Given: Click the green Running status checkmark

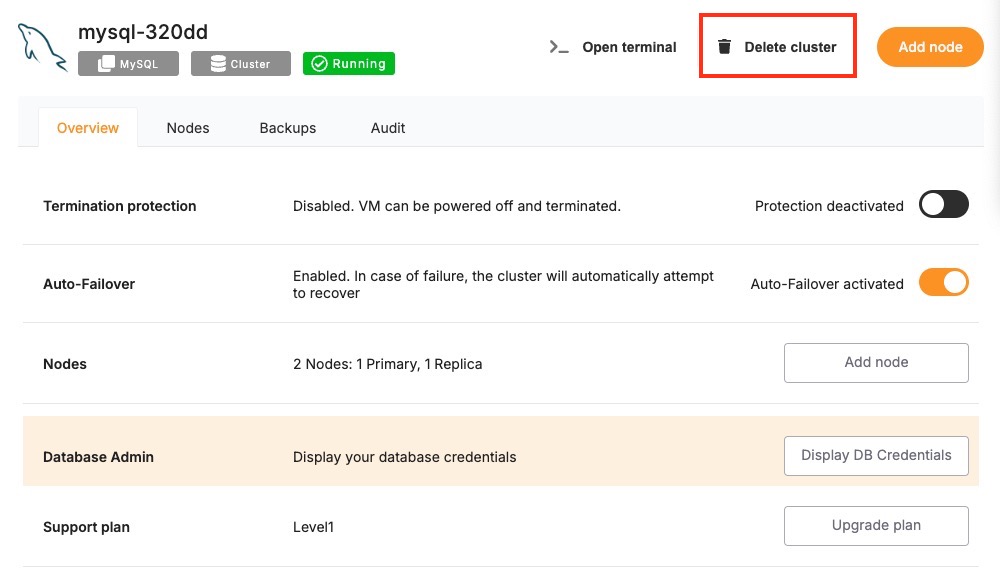Looking at the screenshot, I should click(319, 64).
